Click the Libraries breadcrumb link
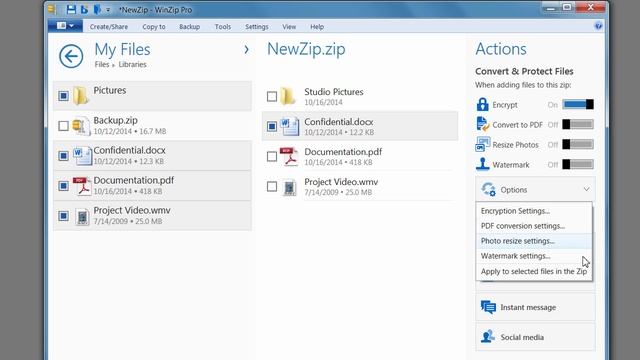The height and width of the screenshot is (360, 640). click(x=132, y=64)
